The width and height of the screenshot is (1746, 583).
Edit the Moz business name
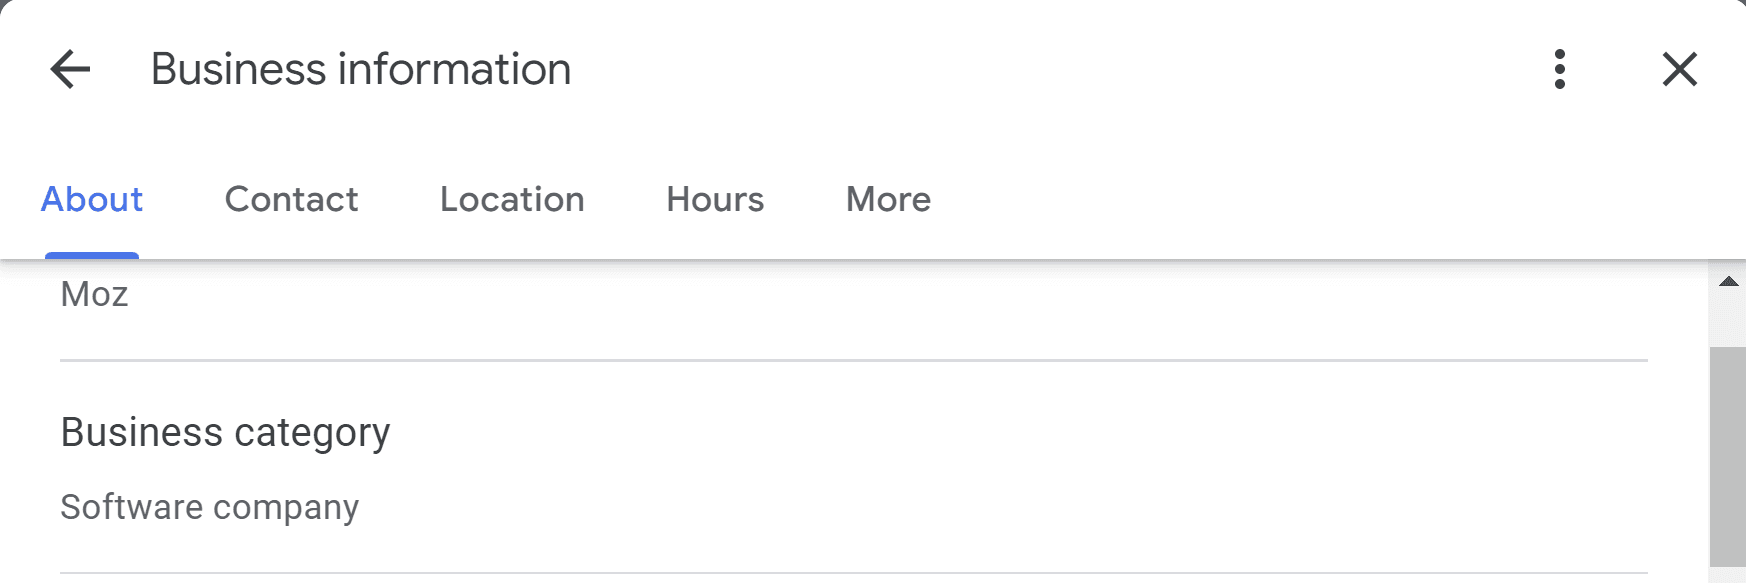pyautogui.click(x=95, y=295)
